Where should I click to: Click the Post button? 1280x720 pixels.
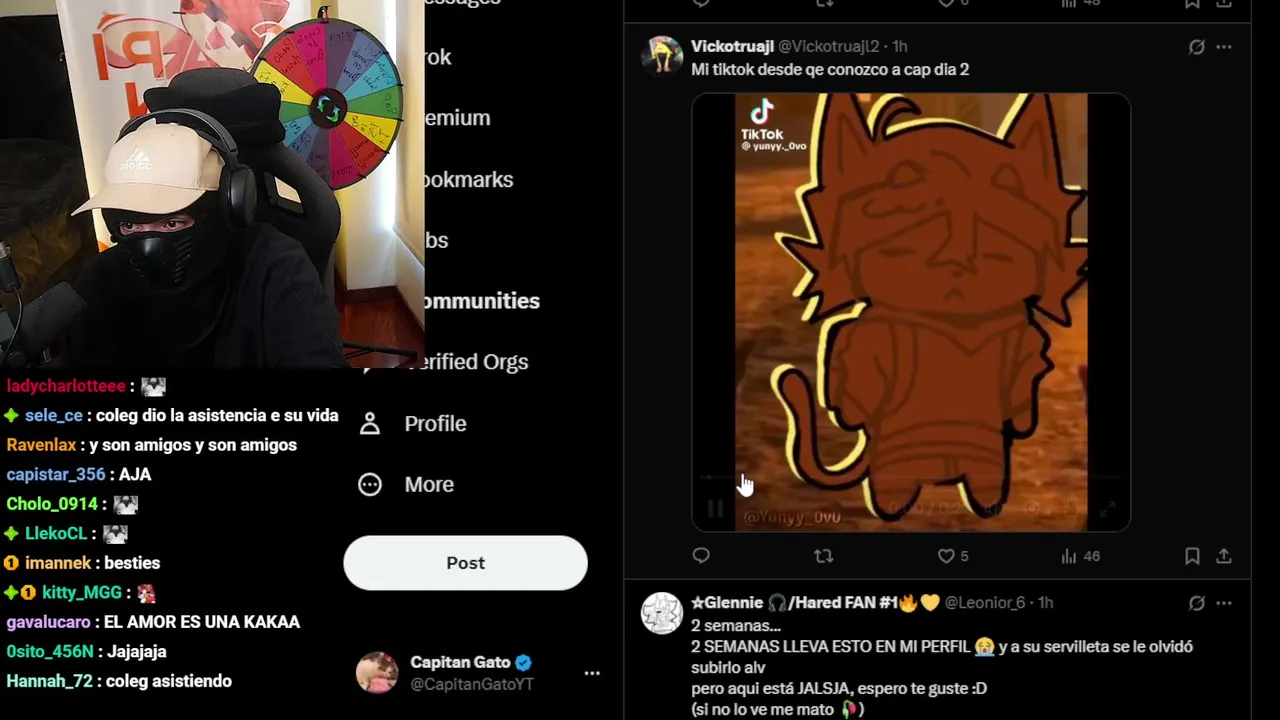coord(465,563)
